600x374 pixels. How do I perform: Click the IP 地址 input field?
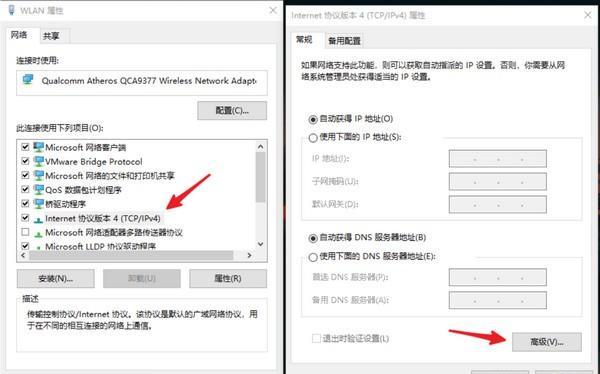[497, 158]
